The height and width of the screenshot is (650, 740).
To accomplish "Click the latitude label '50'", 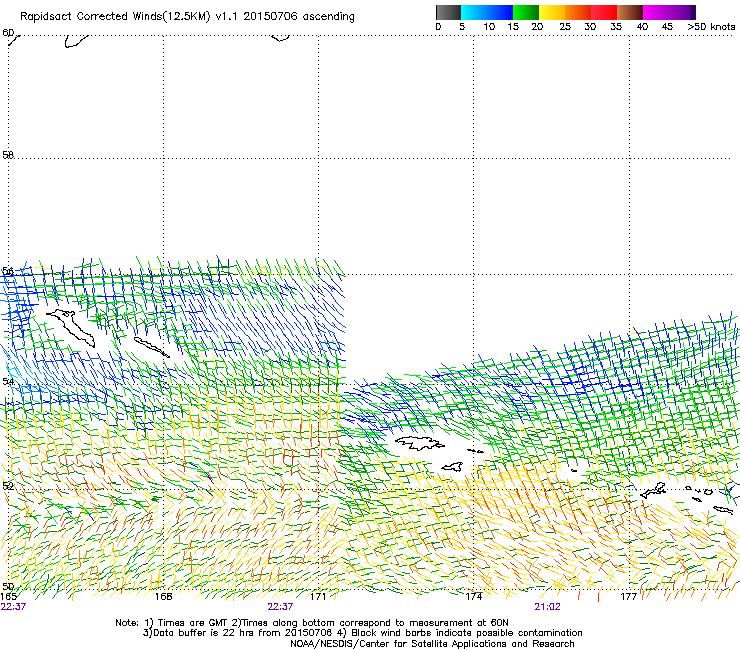I will pyautogui.click(x=8, y=586).
